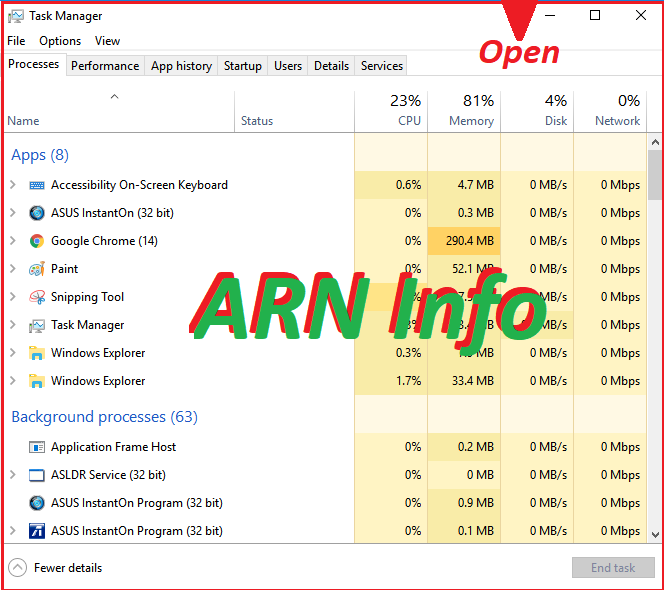
Task: Open the Options menu
Action: pos(60,41)
